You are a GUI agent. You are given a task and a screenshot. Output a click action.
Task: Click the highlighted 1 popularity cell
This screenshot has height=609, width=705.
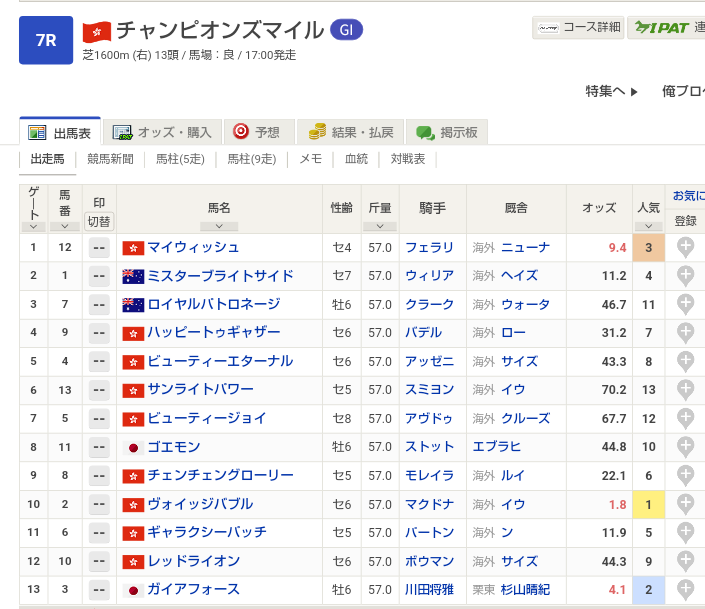click(x=649, y=505)
